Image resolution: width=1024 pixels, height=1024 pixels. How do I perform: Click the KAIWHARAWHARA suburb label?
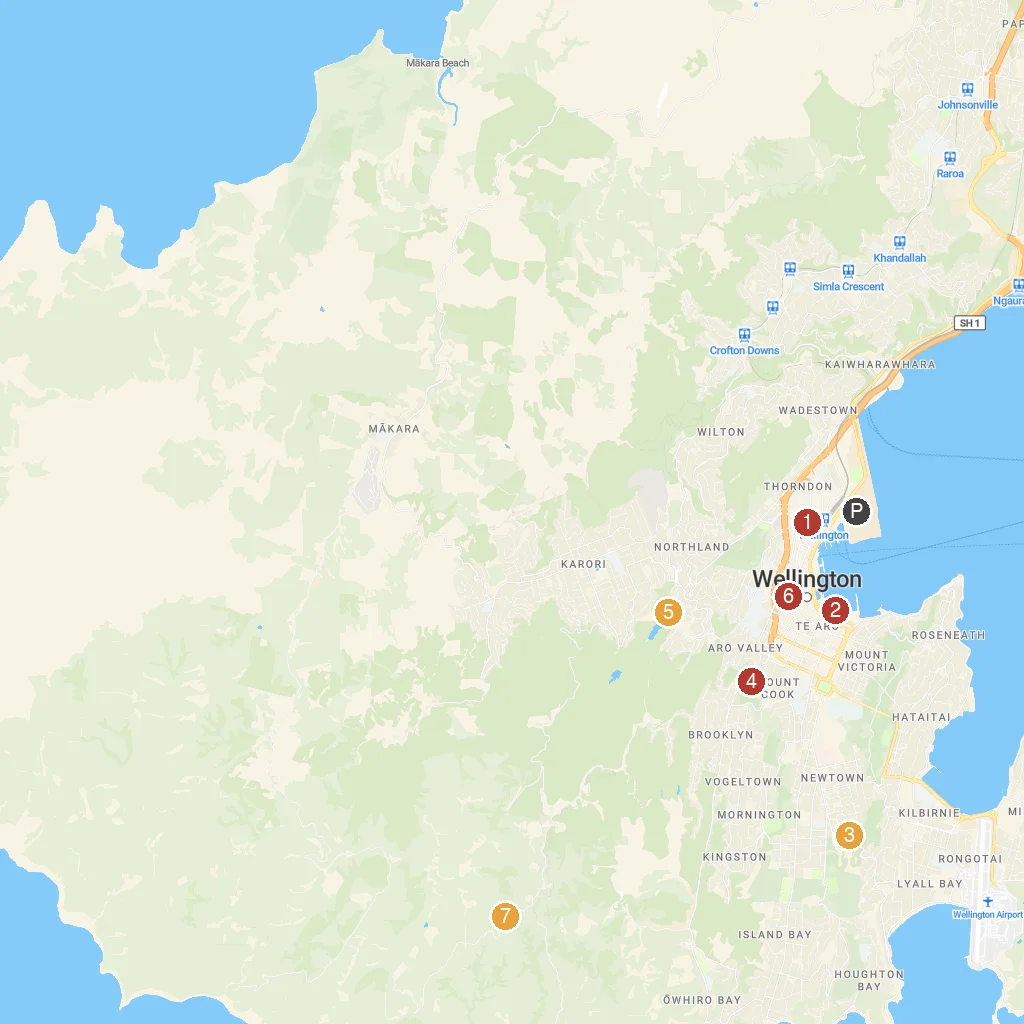pyautogui.click(x=880, y=364)
